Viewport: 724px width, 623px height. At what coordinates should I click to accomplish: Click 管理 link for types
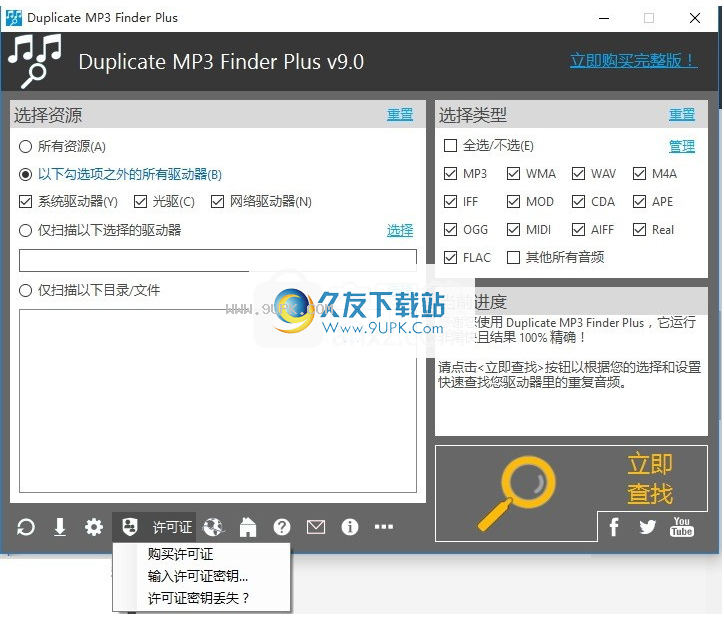[682, 147]
